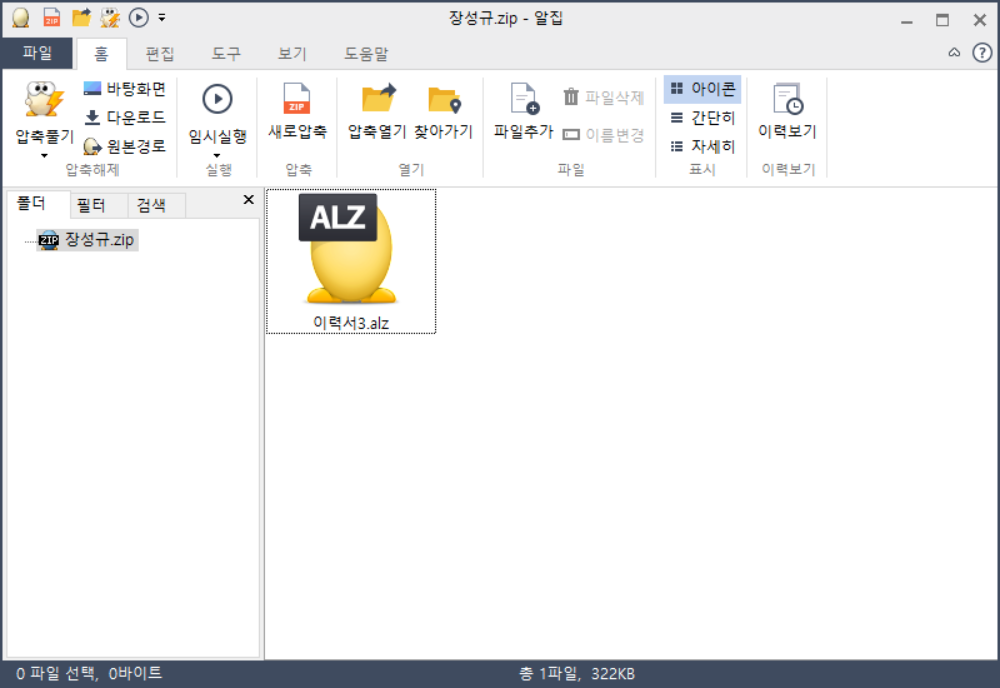Switch to the 홈 ribbon tab
1000x688 pixels.
101,54
